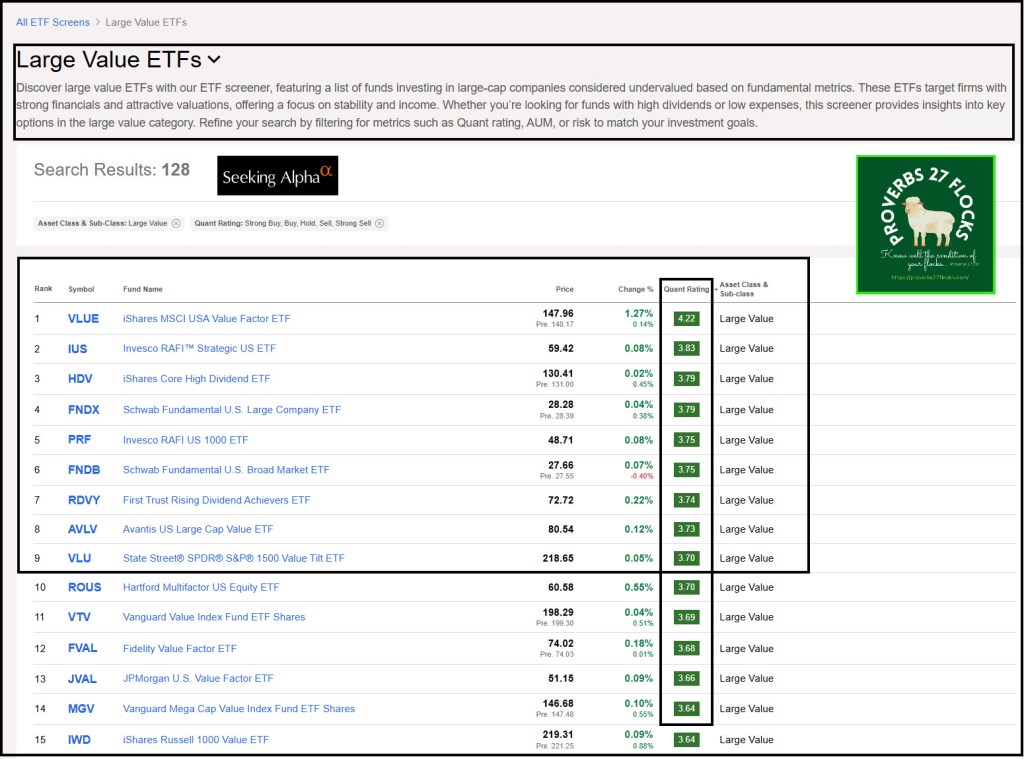The width and height of the screenshot is (1024, 759).
Task: Open iShares Core High Dividend ETF
Action: [196, 379]
